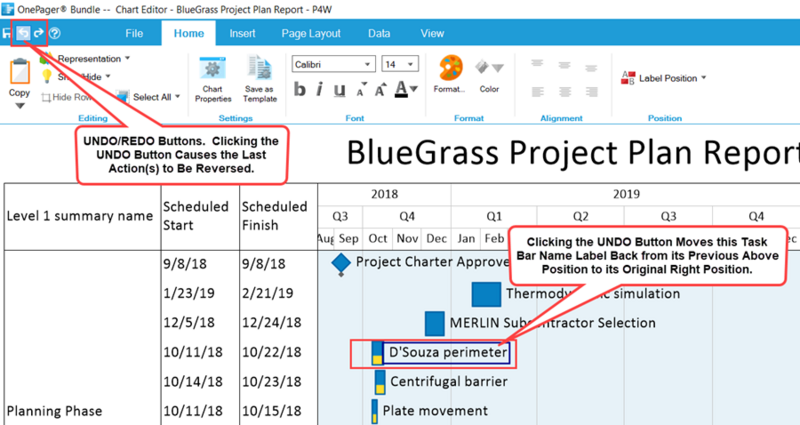
Task: Expand the Copy dropdown arrow
Action: click(x=19, y=106)
